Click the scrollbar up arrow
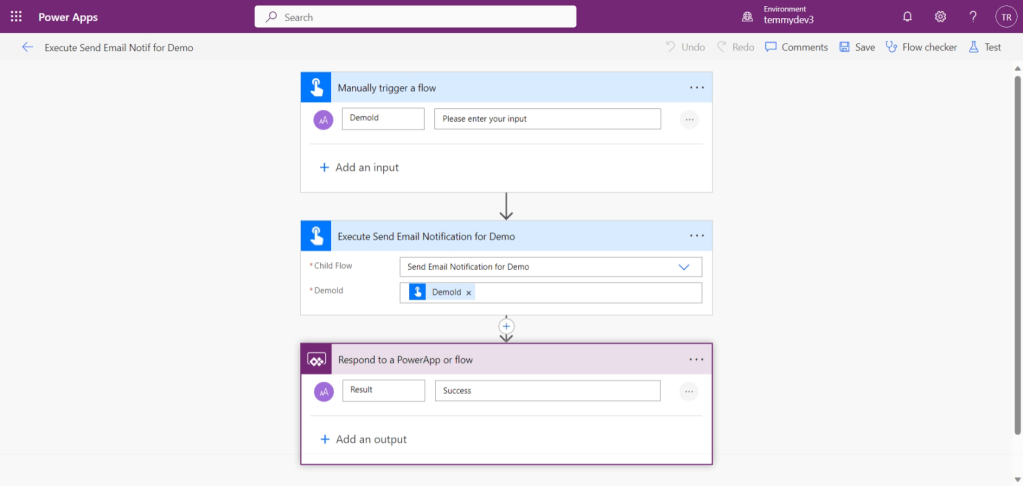The width and height of the screenshot is (1023, 486). (1017, 68)
